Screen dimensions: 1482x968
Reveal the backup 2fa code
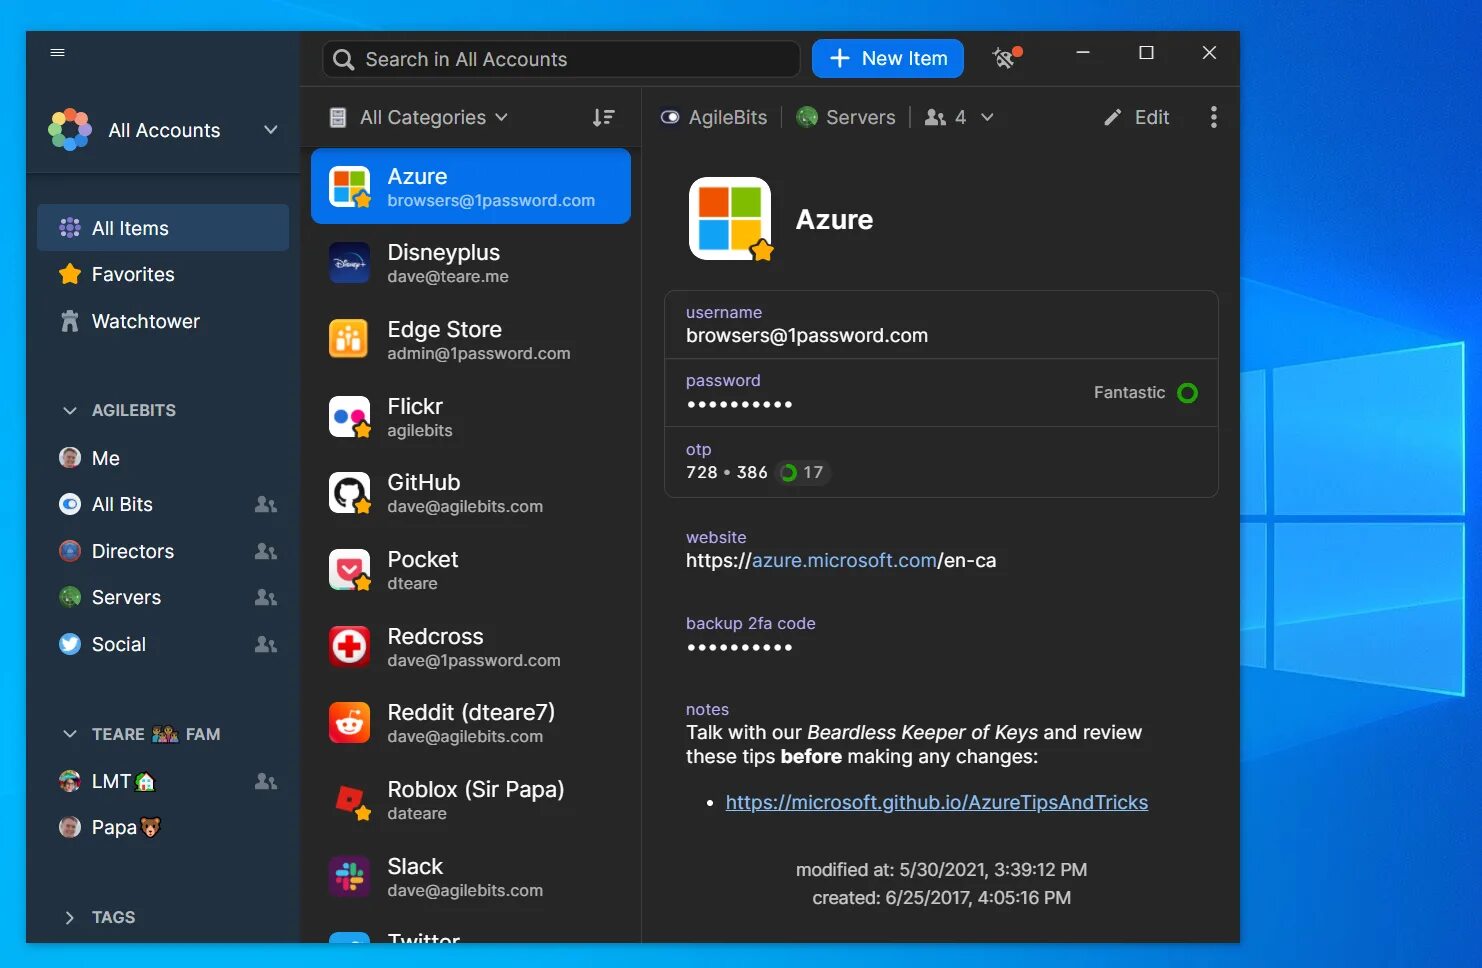[740, 647]
